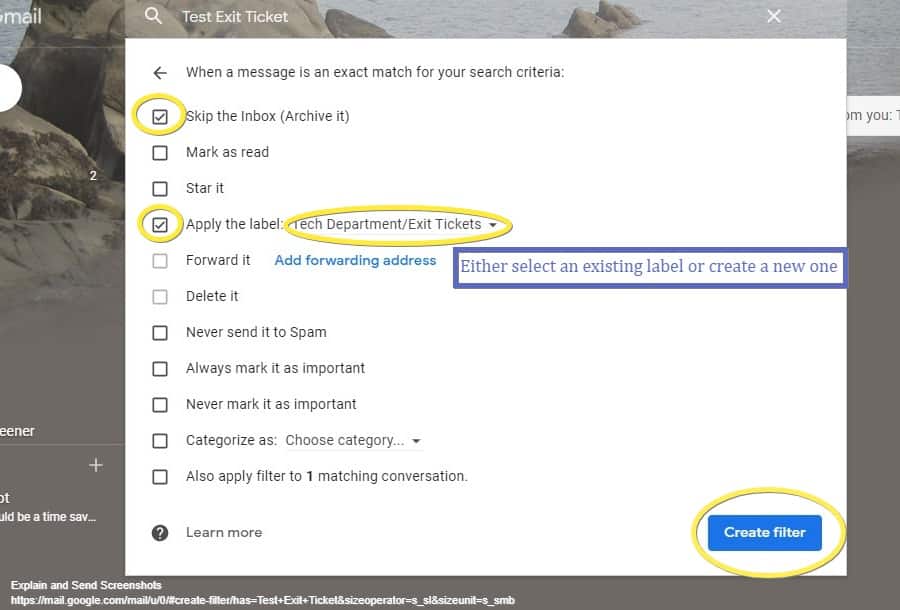The height and width of the screenshot is (610, 900).
Task: Check Always mark it as important
Action: pyautogui.click(x=160, y=368)
